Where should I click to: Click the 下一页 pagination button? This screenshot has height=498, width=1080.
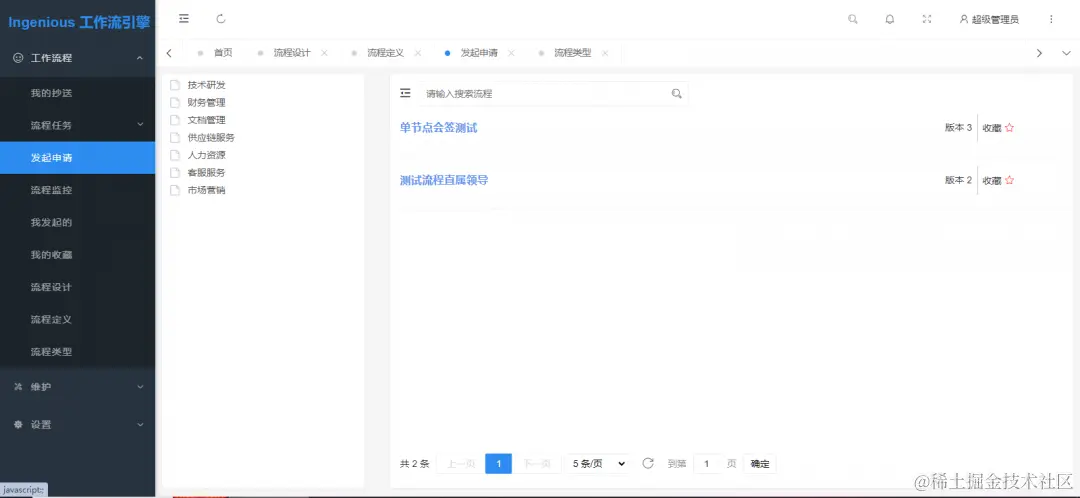(x=537, y=464)
